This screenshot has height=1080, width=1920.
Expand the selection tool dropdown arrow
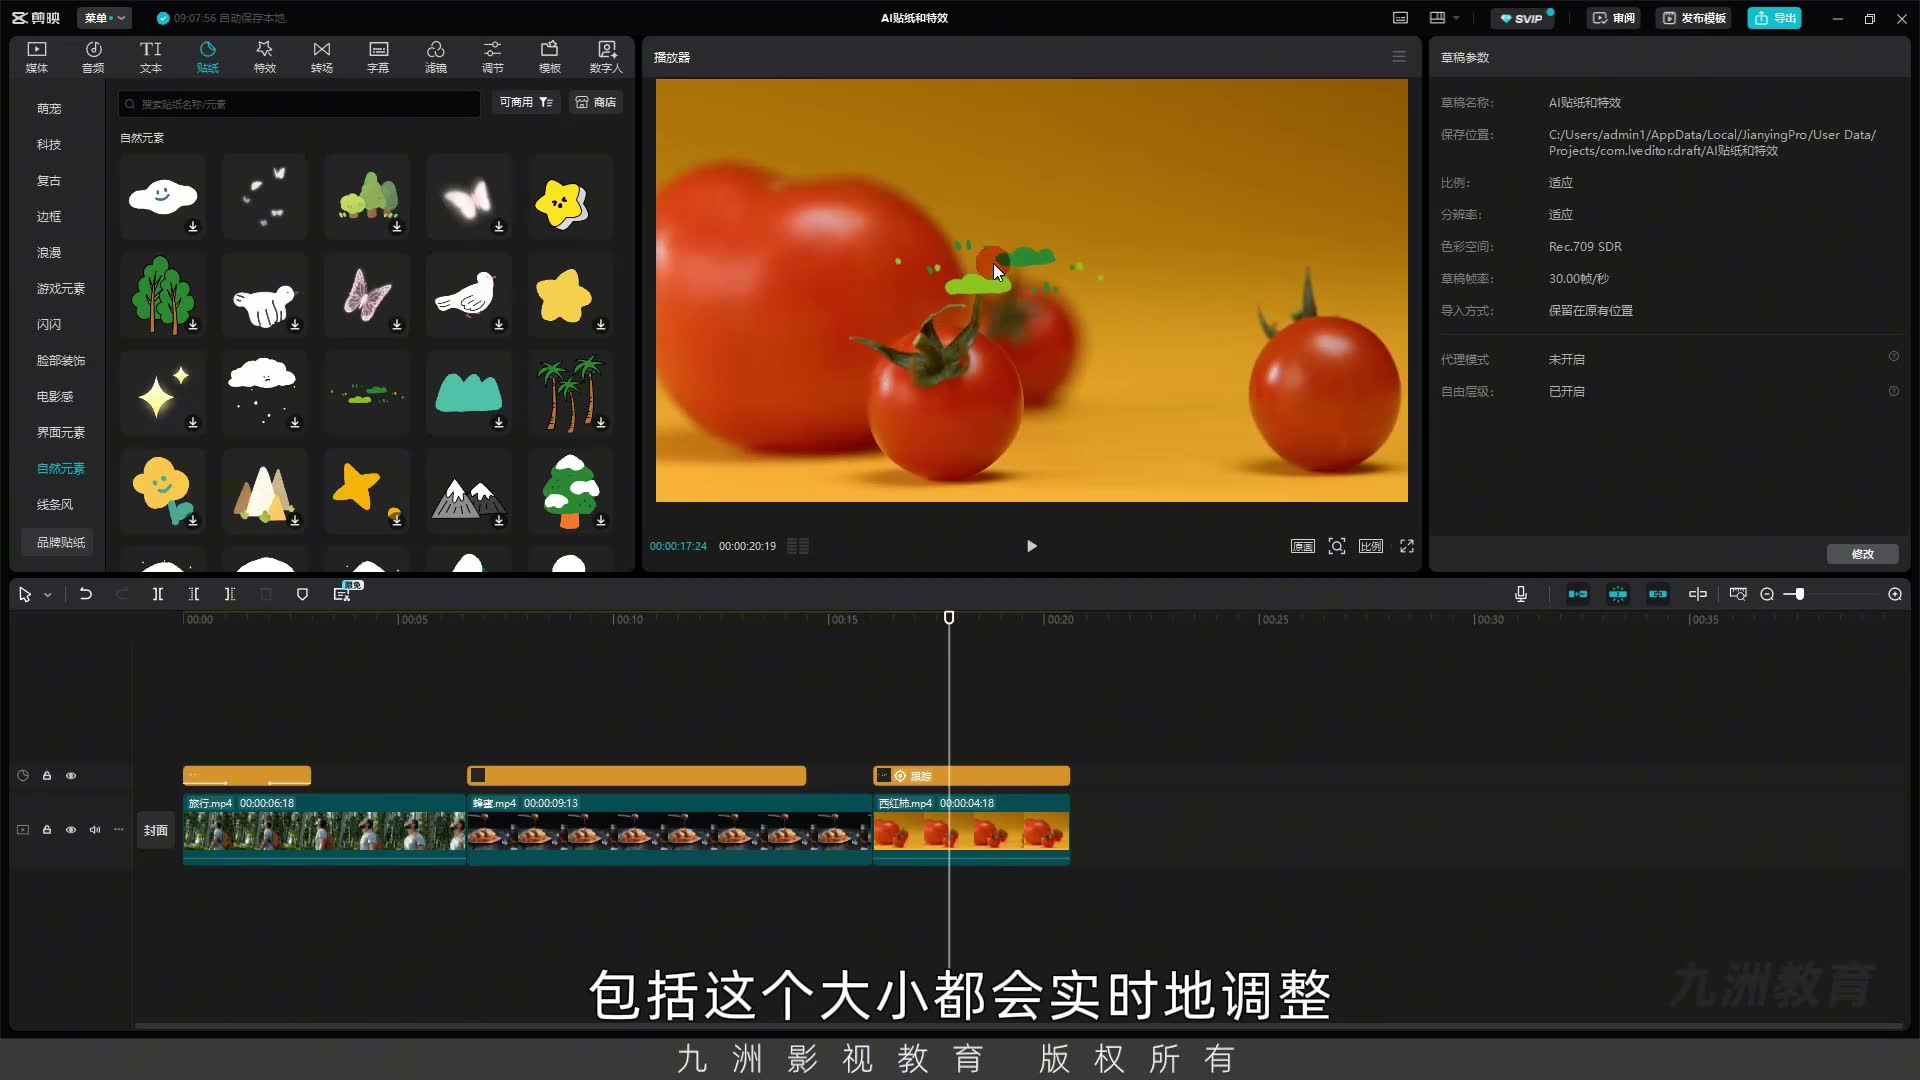pos(47,595)
